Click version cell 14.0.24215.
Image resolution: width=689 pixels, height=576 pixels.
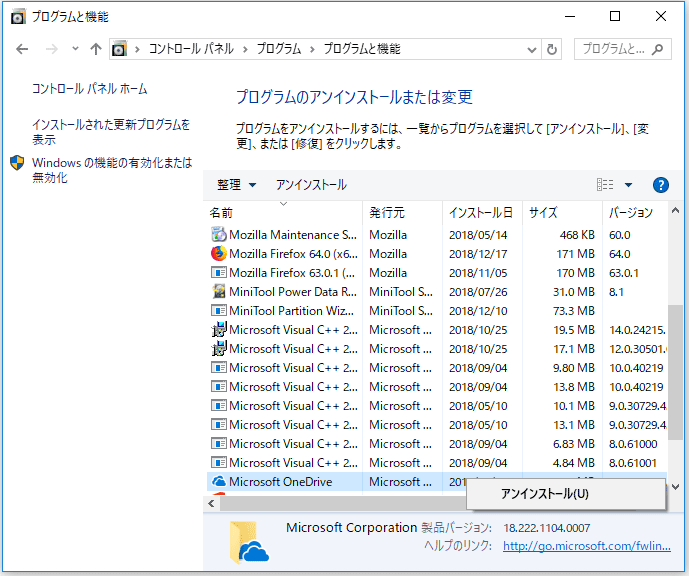click(x=637, y=330)
